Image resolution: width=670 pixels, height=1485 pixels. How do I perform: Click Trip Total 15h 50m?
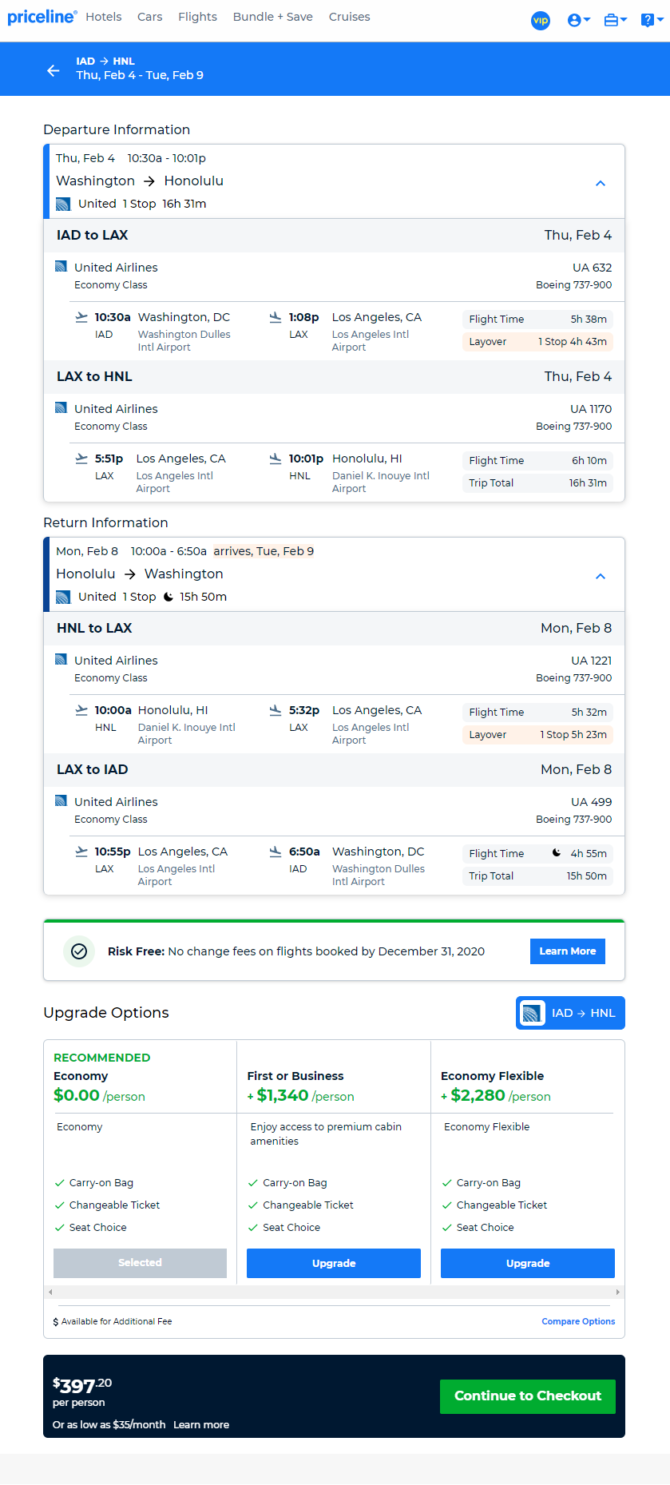[x=538, y=876]
